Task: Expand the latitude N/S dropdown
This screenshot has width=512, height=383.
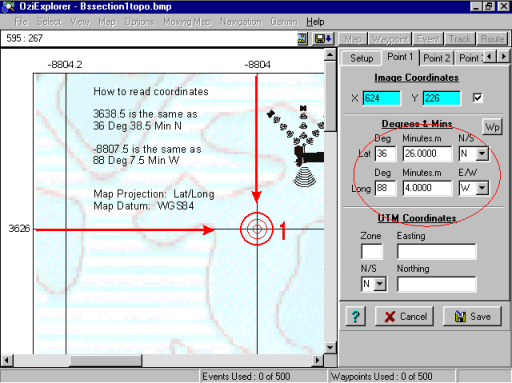Action: [482, 154]
